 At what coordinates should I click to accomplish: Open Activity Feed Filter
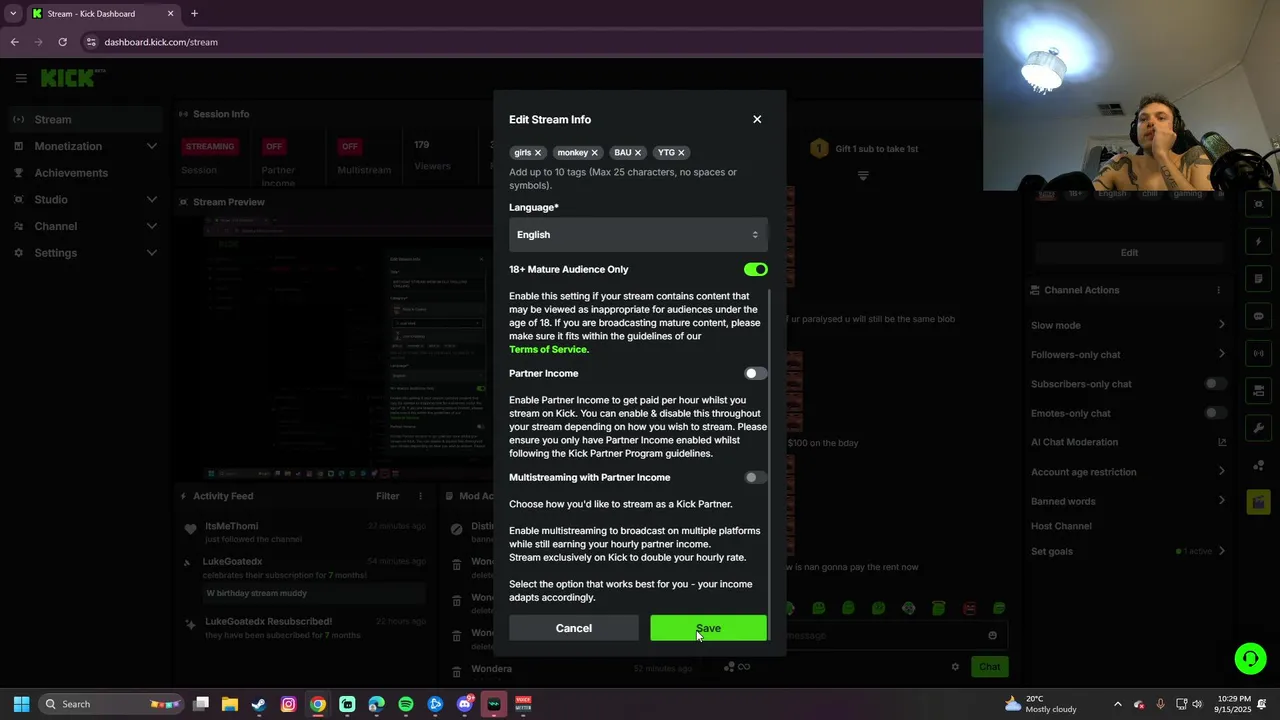click(x=388, y=496)
